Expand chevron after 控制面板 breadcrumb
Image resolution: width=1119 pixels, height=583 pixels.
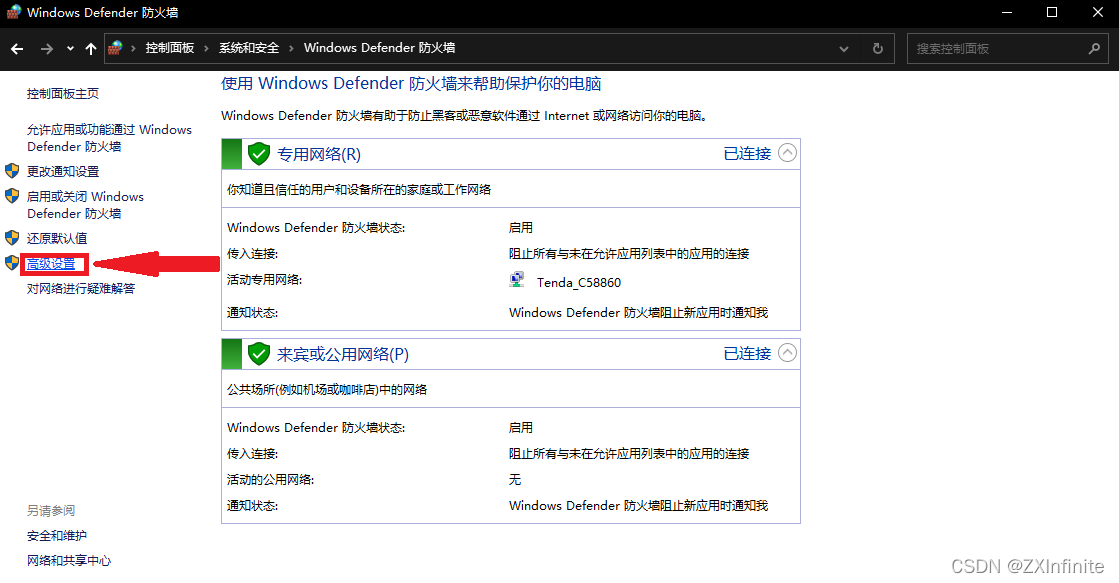pyautogui.click(x=206, y=49)
